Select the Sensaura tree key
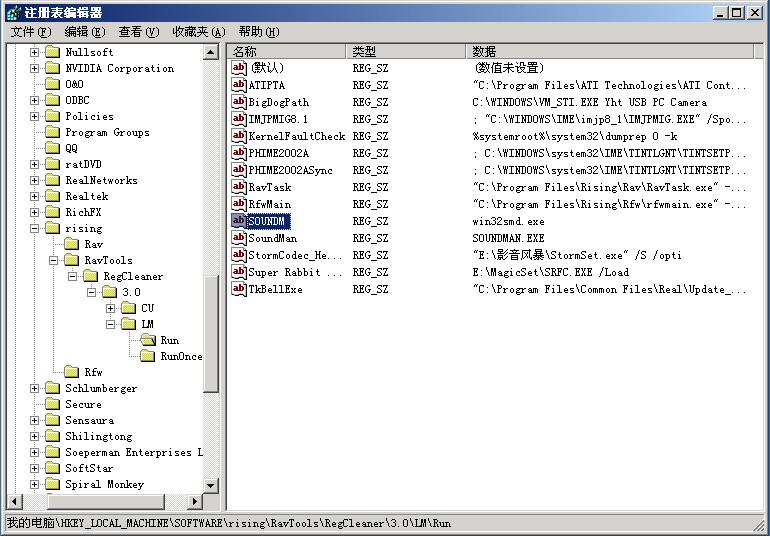The height and width of the screenshot is (536, 770). point(90,420)
